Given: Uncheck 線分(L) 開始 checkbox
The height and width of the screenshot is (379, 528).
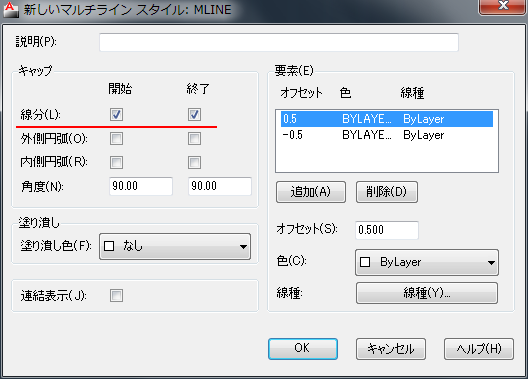Looking at the screenshot, I should pos(117,114).
